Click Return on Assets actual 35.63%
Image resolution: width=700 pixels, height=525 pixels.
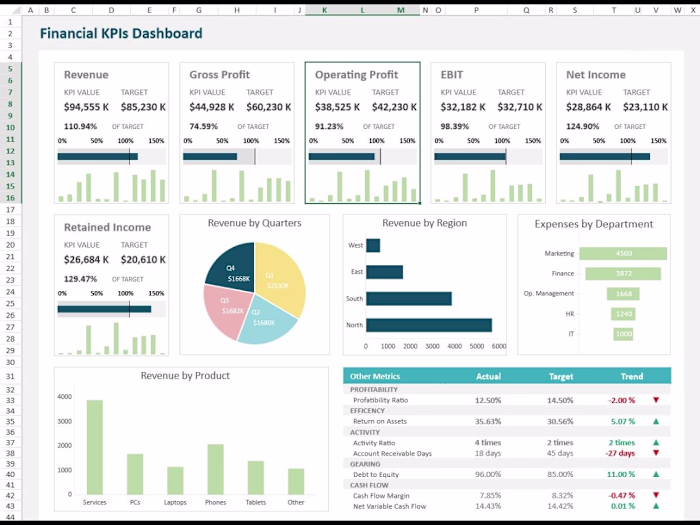(488, 421)
